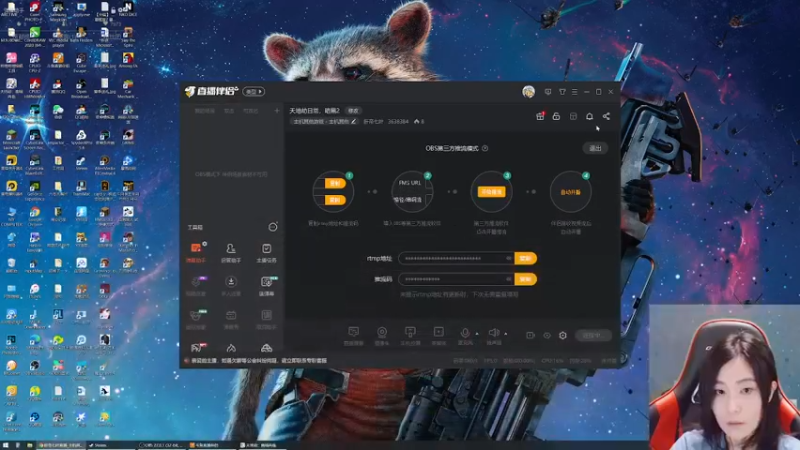800x450 pixels.
Task: Click the share icon in room header
Action: [606, 116]
